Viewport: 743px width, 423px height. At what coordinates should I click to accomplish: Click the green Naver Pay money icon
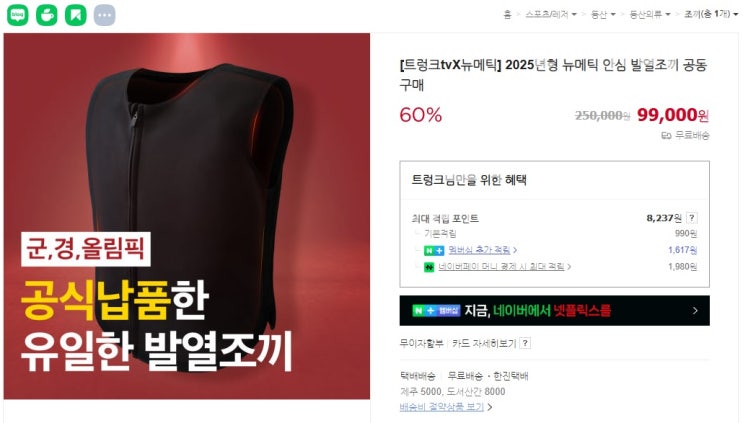(429, 267)
